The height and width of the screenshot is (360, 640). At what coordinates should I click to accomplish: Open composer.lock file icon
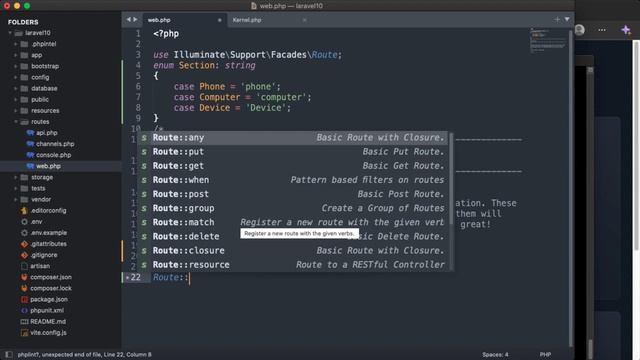tap(24, 288)
